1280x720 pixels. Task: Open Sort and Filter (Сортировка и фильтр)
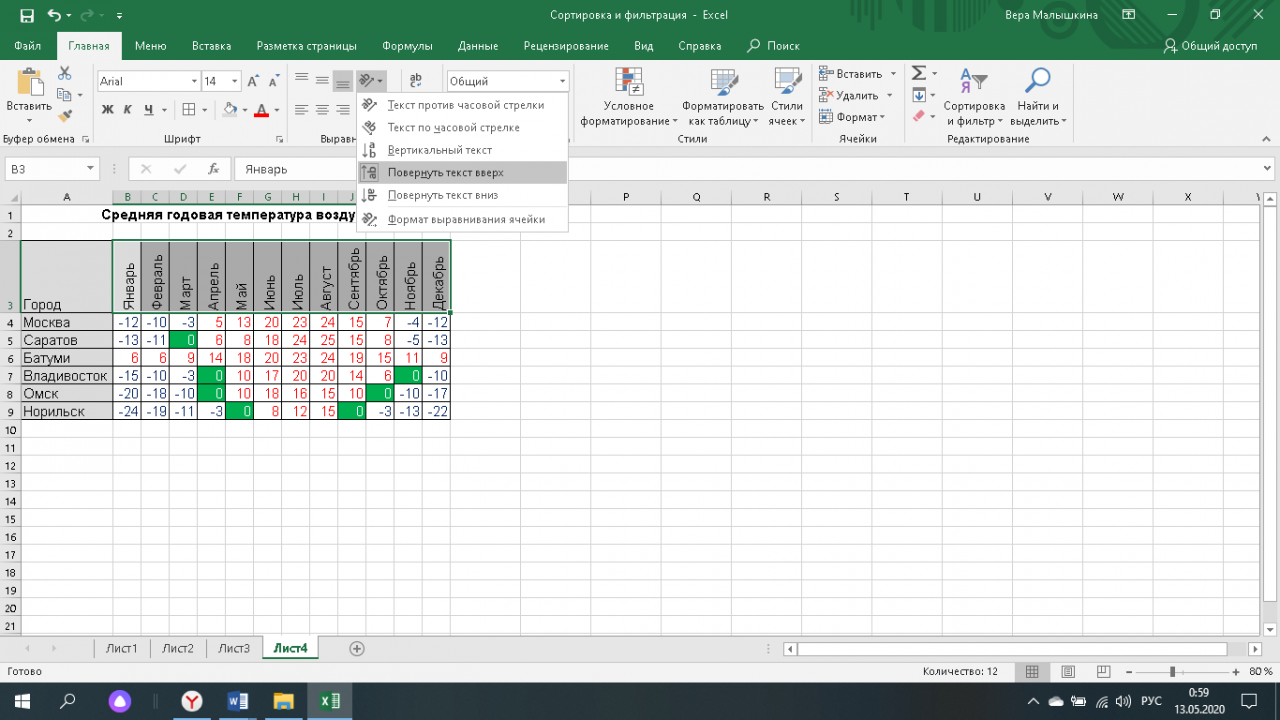(973, 98)
